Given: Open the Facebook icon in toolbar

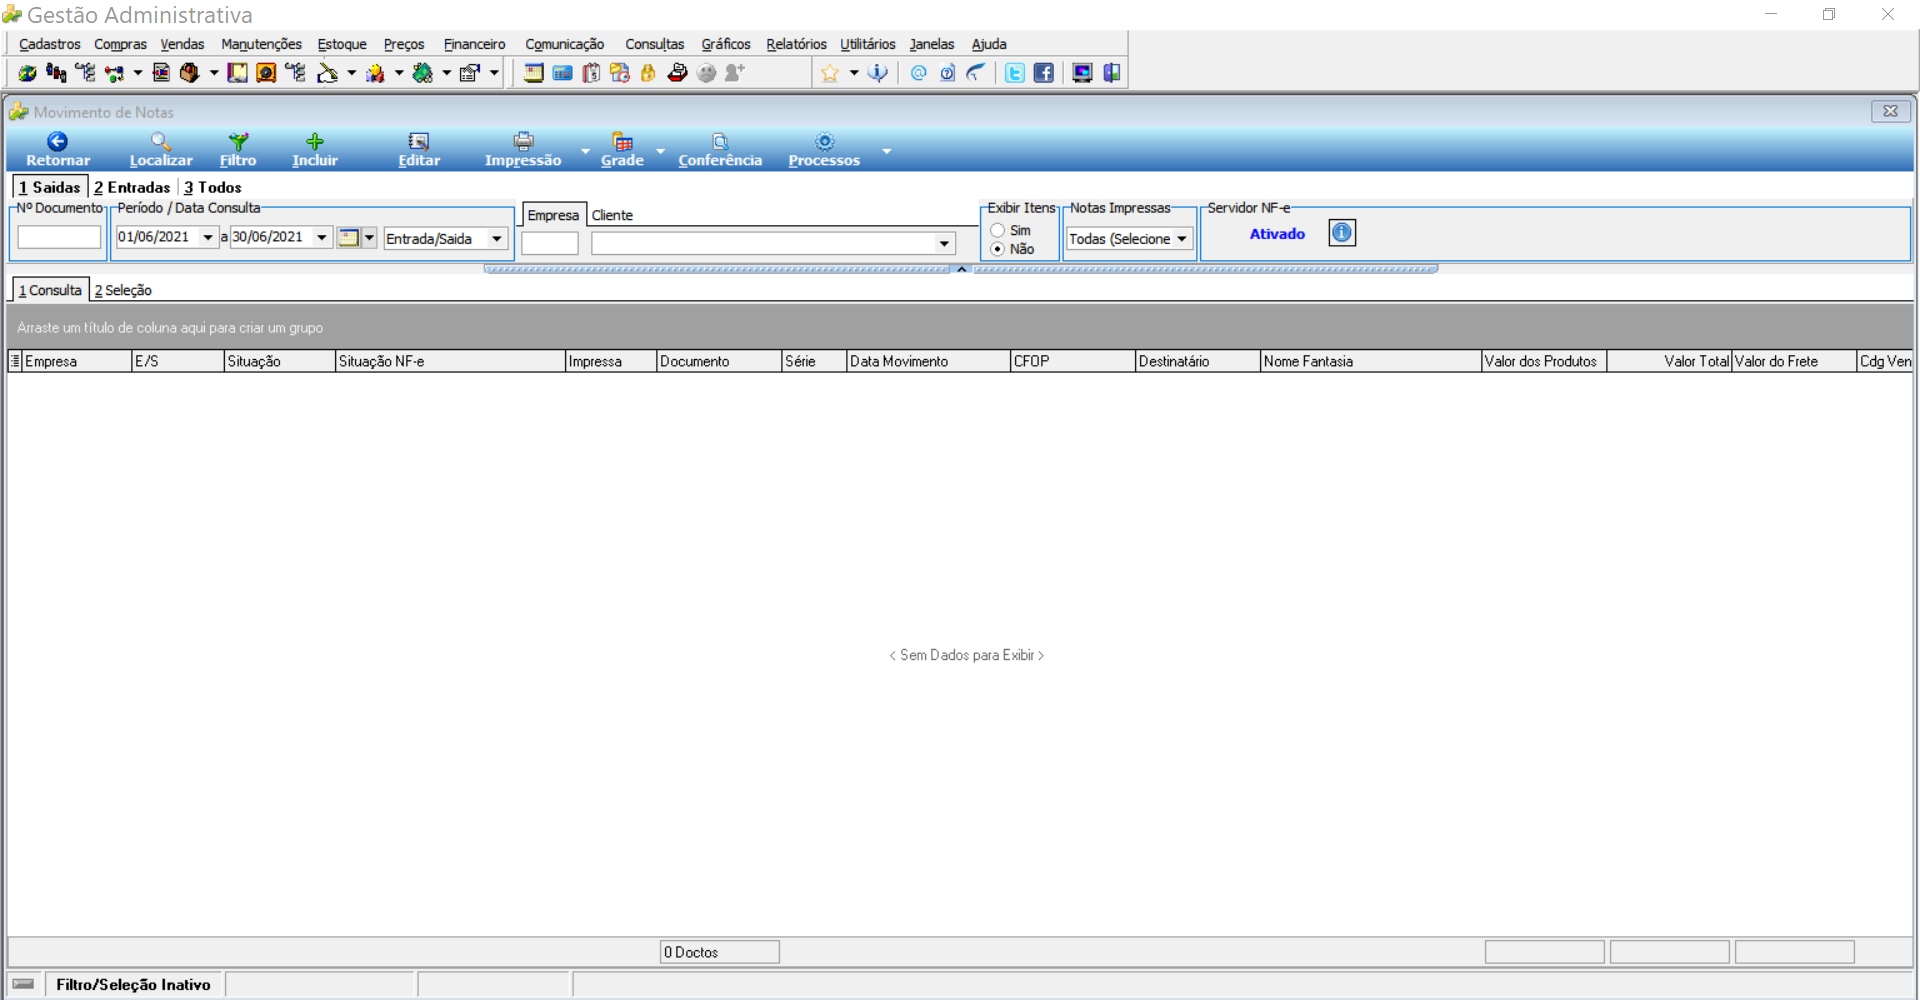Looking at the screenshot, I should tap(1044, 73).
